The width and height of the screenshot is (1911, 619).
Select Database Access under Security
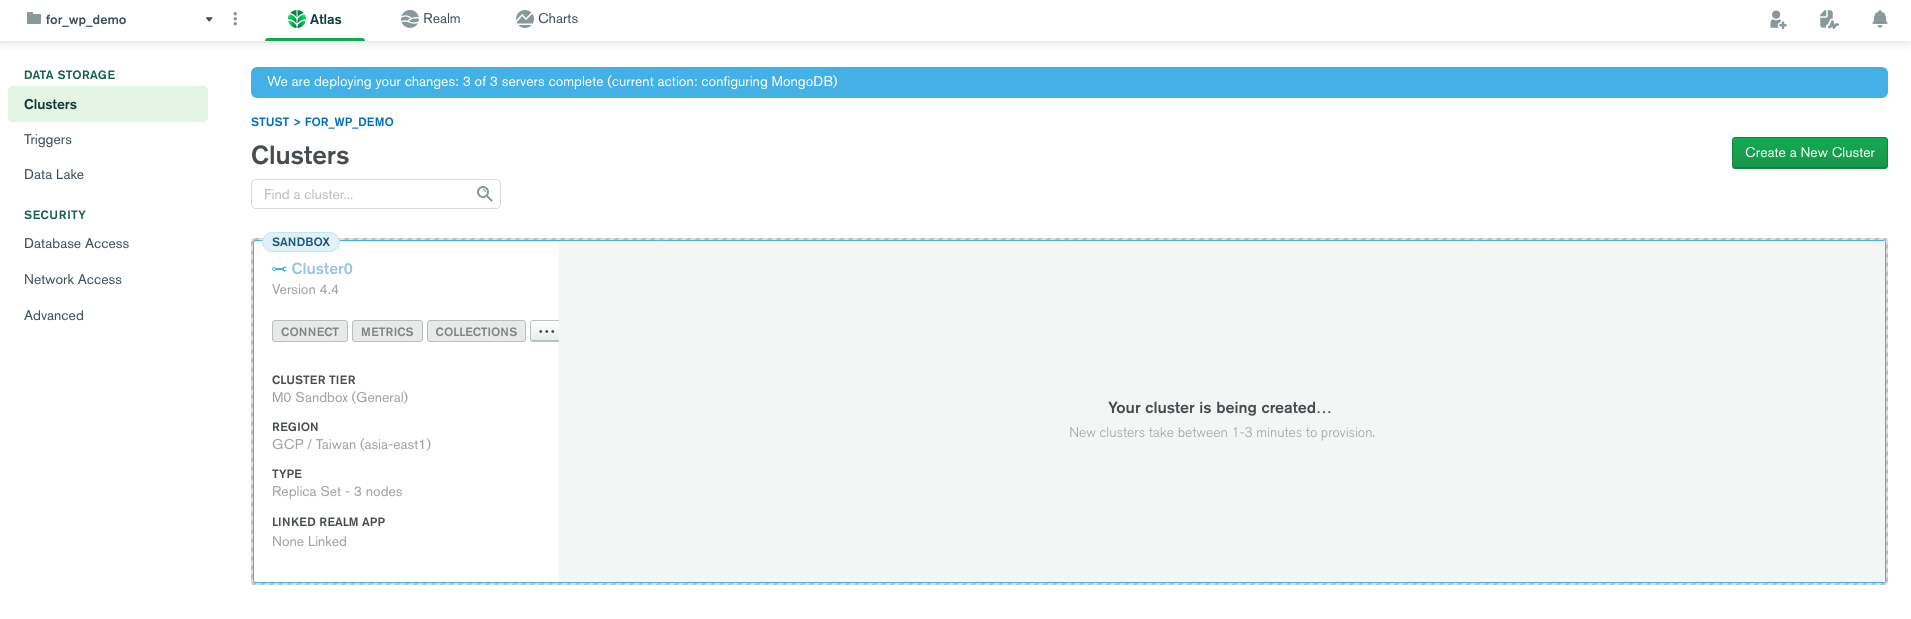pos(76,244)
